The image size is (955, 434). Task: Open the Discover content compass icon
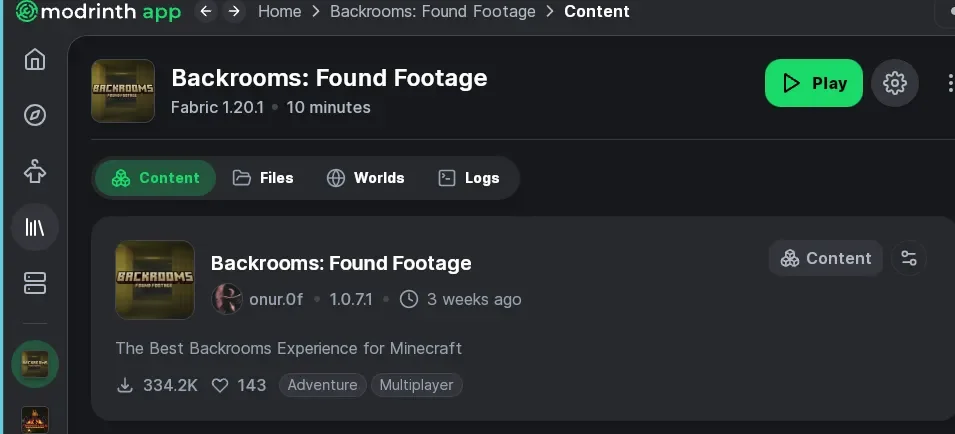(35, 115)
